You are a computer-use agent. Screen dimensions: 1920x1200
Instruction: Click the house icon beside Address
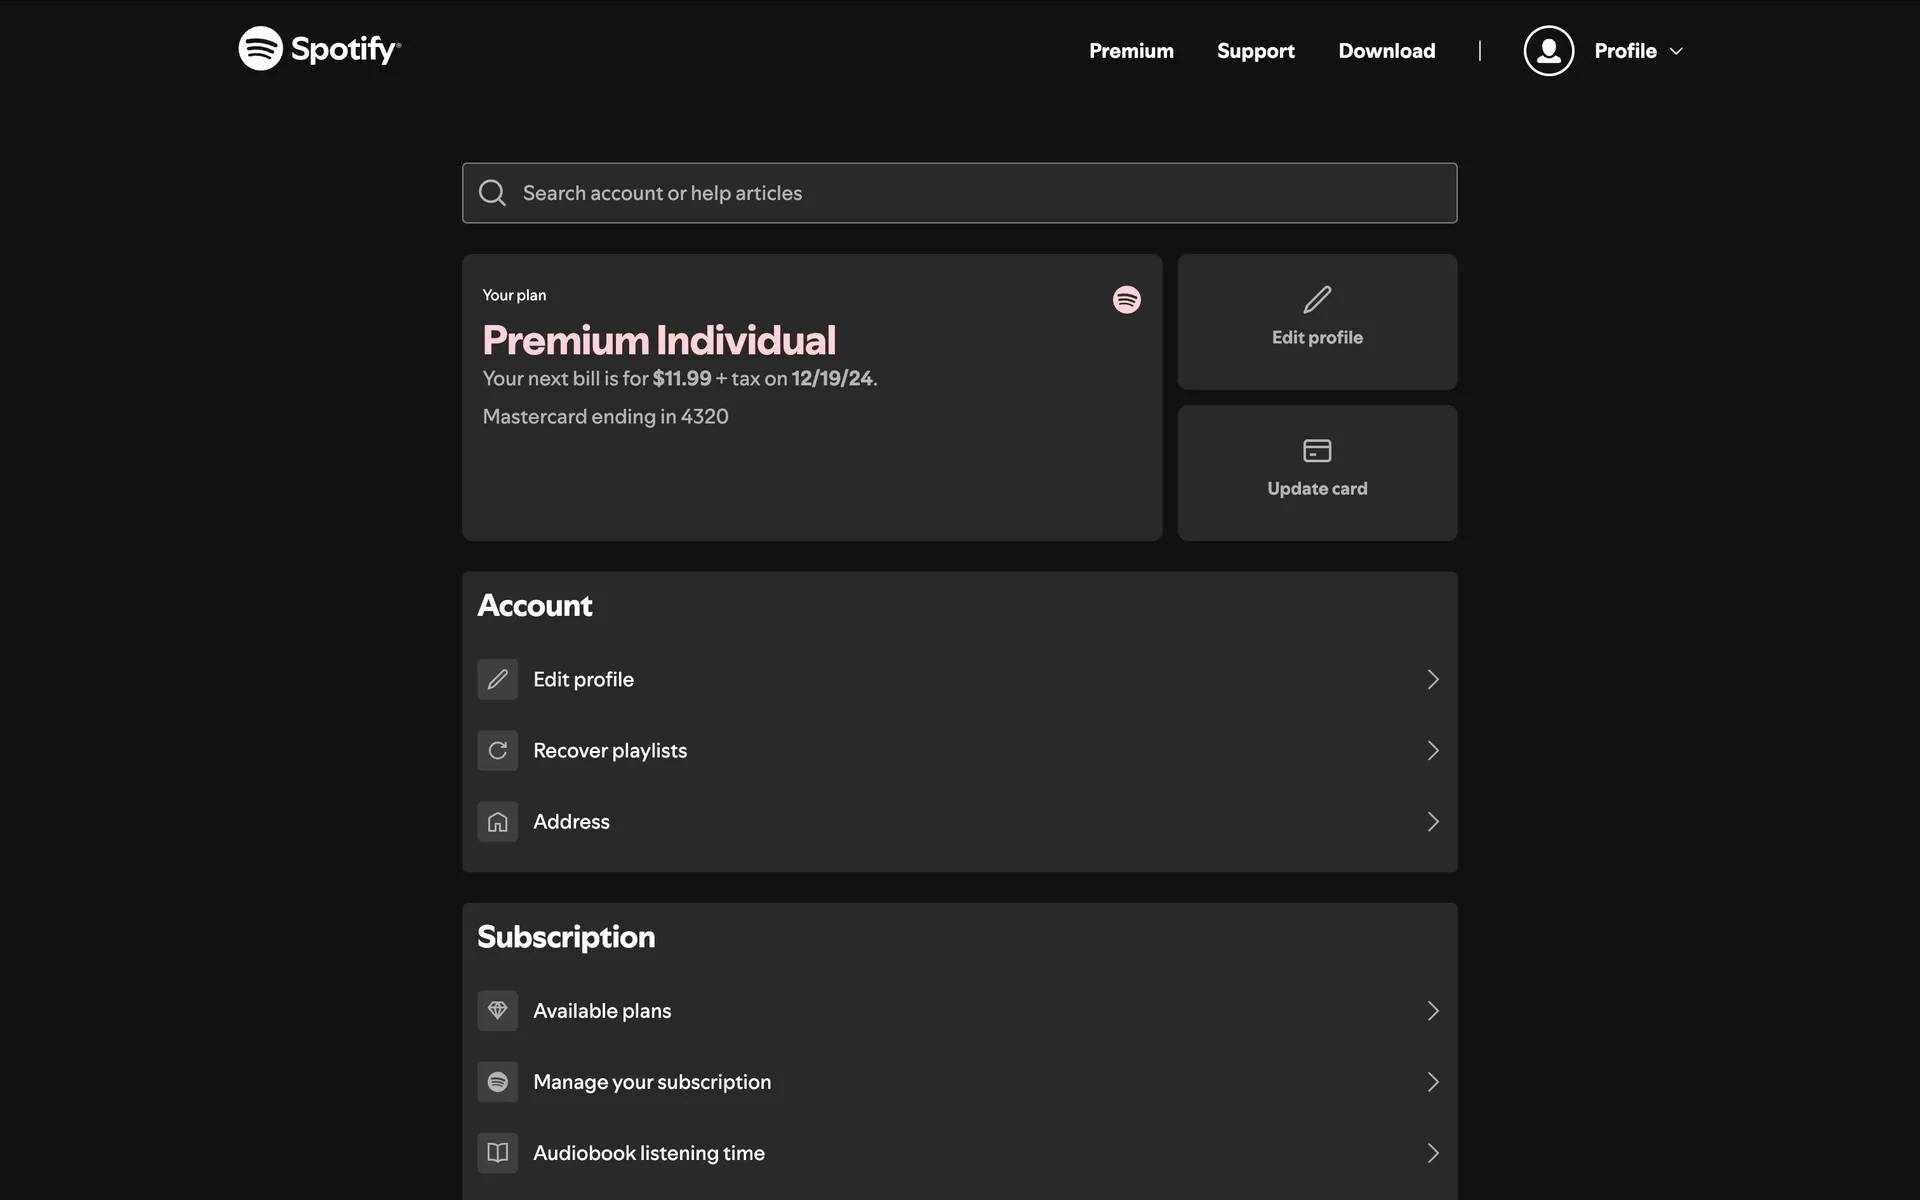(497, 821)
